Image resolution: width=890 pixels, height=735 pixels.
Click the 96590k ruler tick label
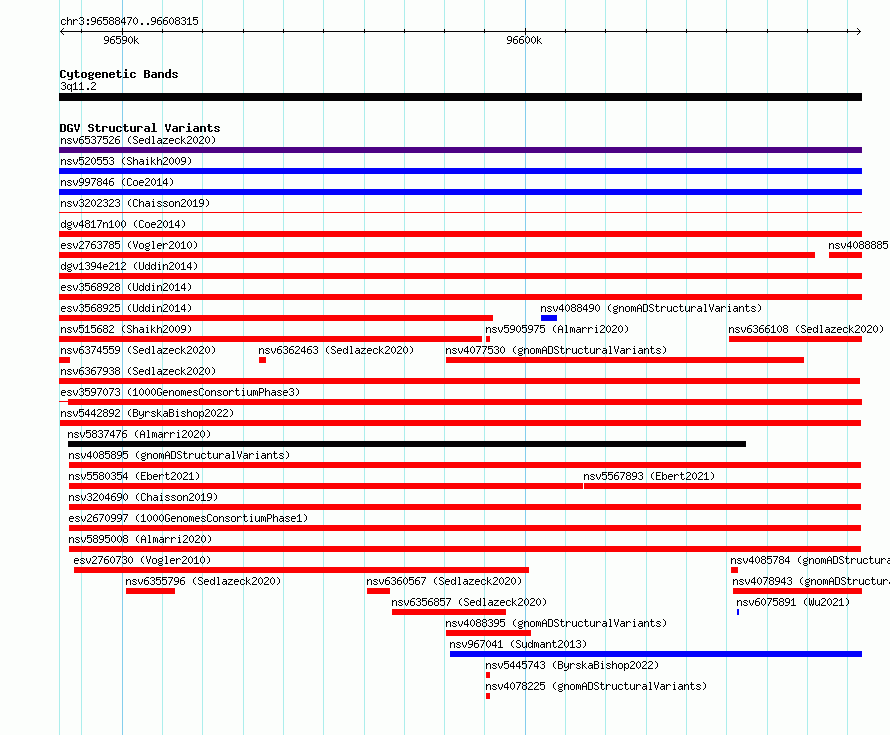coord(121,40)
